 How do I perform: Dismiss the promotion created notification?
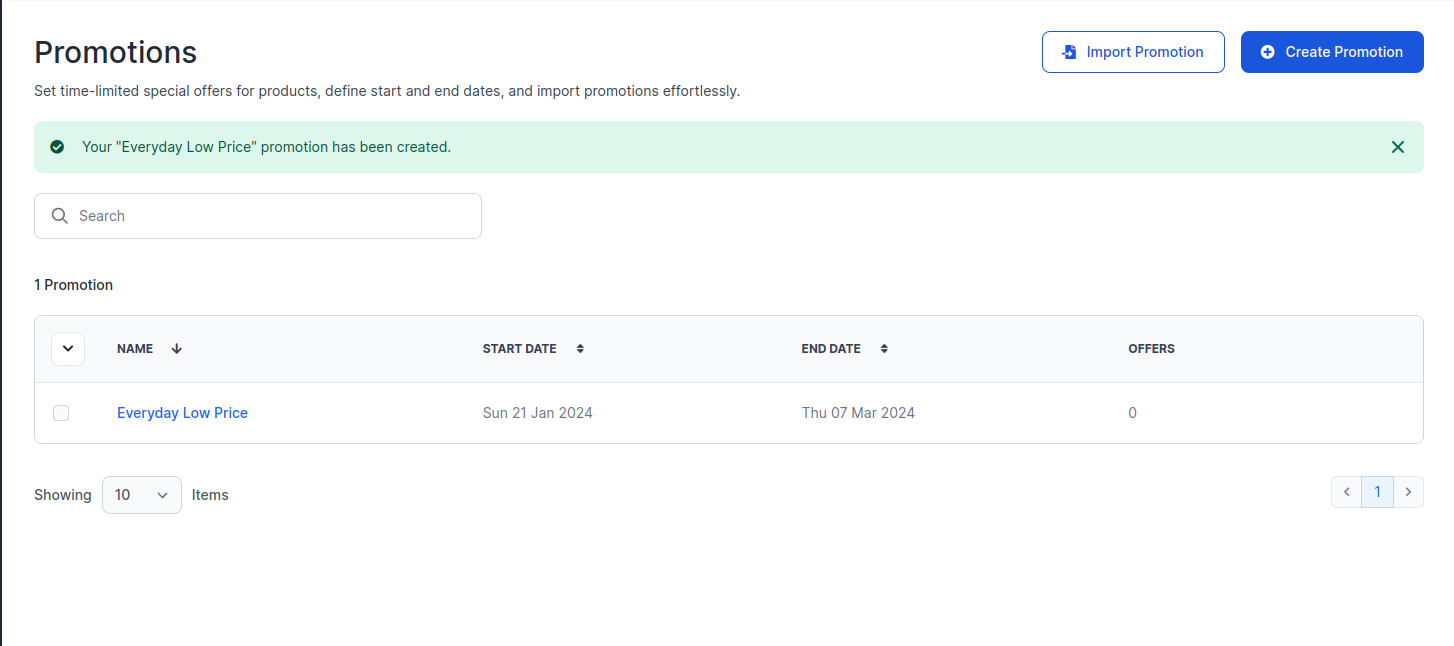point(1398,147)
